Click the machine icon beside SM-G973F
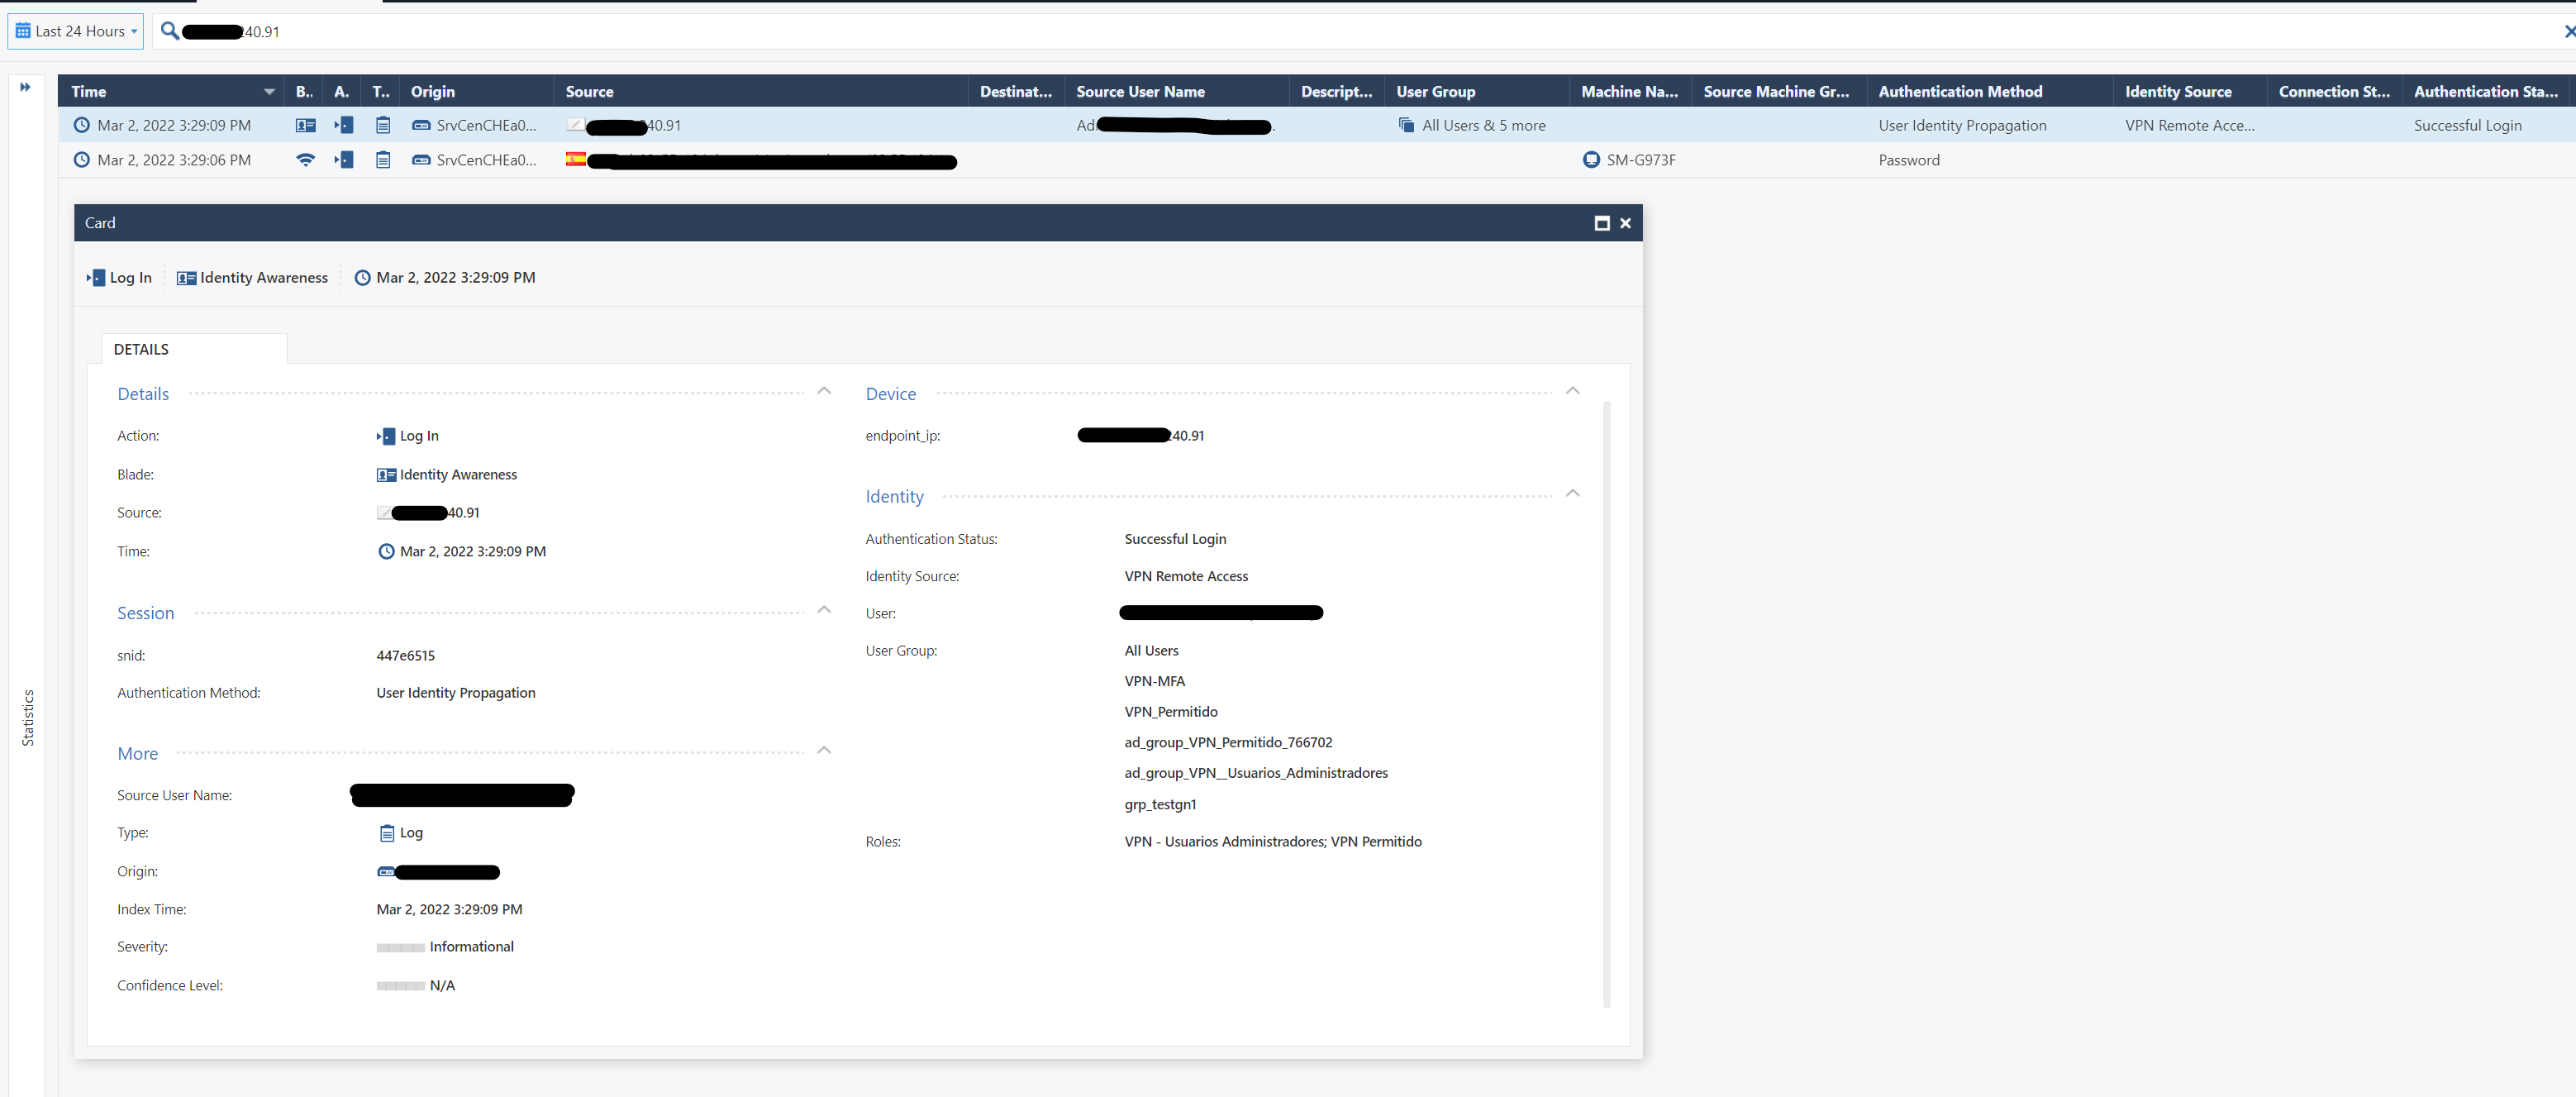This screenshot has width=2576, height=1097. click(1591, 160)
